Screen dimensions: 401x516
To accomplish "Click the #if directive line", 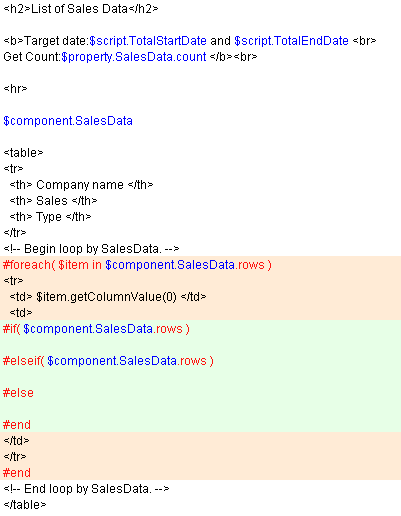I will click(x=96, y=329).
